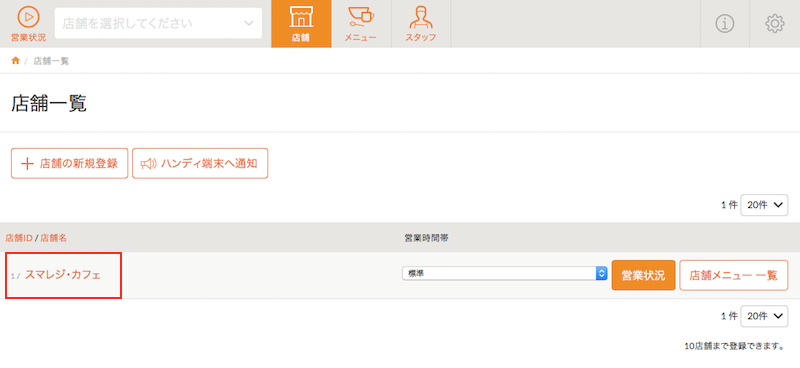Open 店舗メニュー一覧 for スマレジ・カフェ
The height and width of the screenshot is (368, 800).
[734, 275]
